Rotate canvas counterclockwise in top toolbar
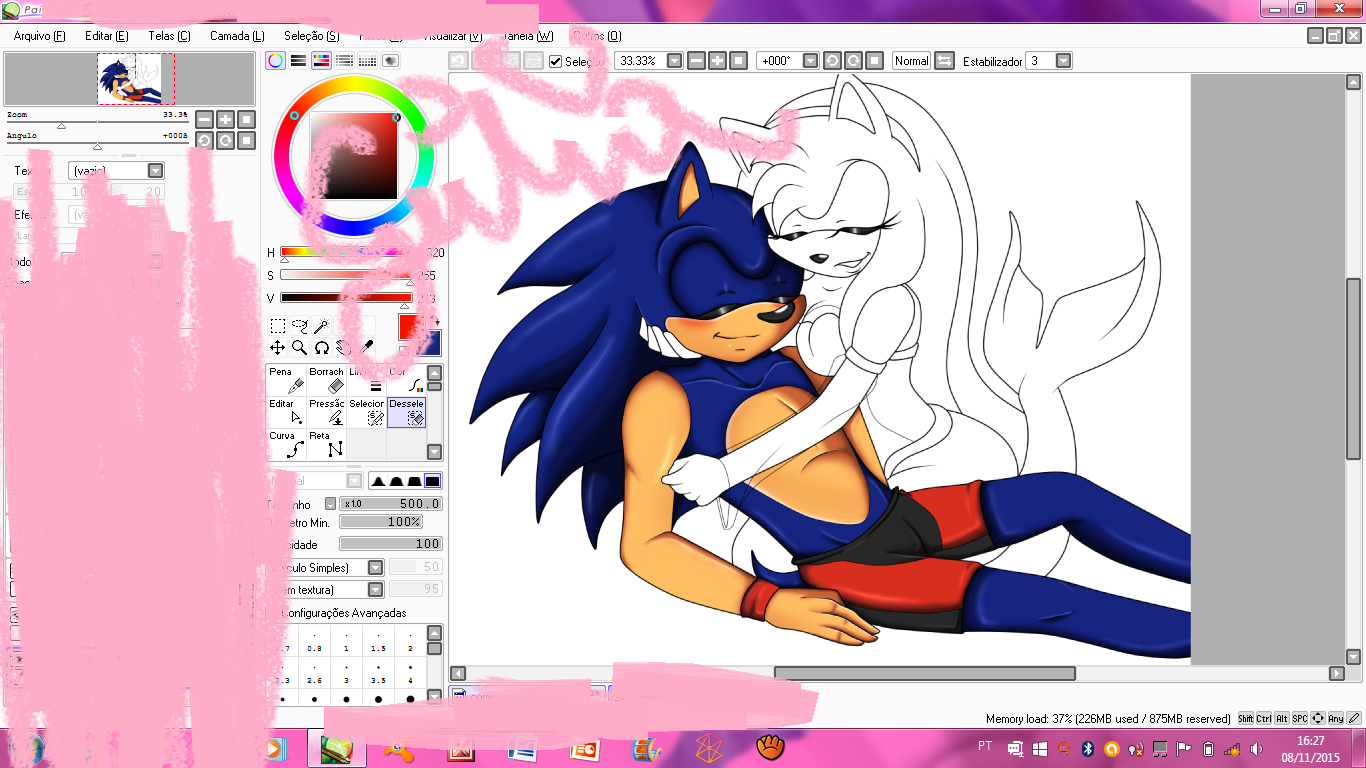This screenshot has height=768, width=1366. (832, 61)
